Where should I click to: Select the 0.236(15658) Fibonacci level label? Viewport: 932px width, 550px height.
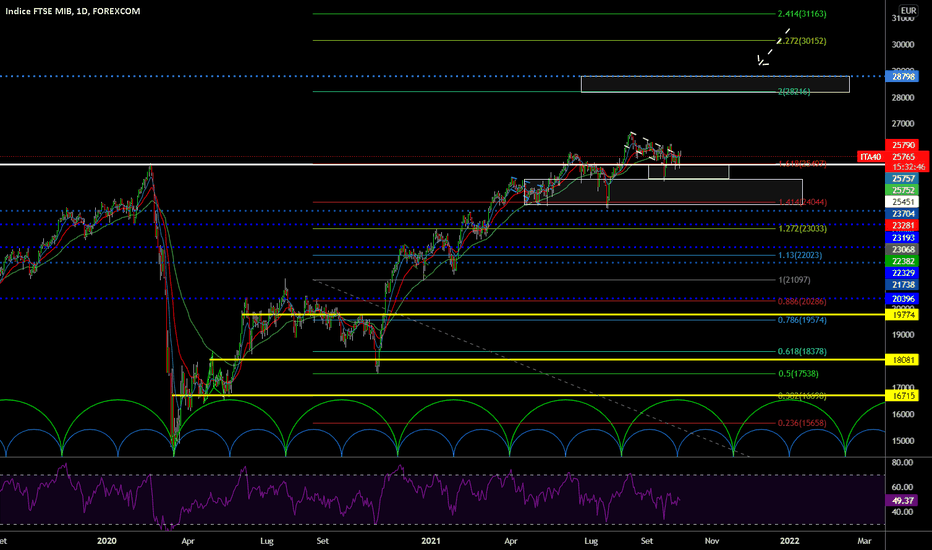pos(802,423)
